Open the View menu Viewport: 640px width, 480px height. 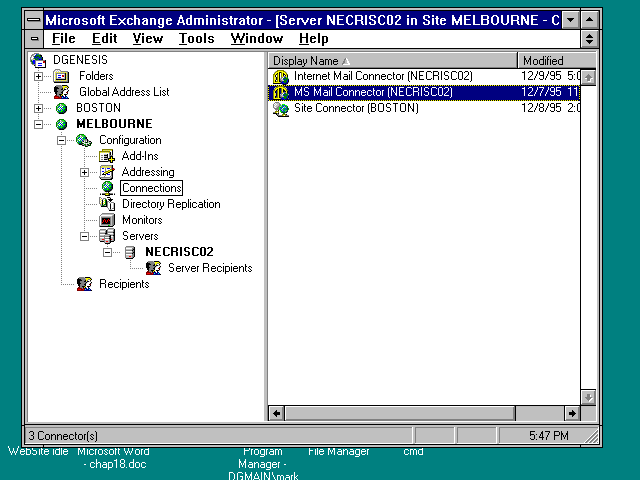pyautogui.click(x=148, y=38)
